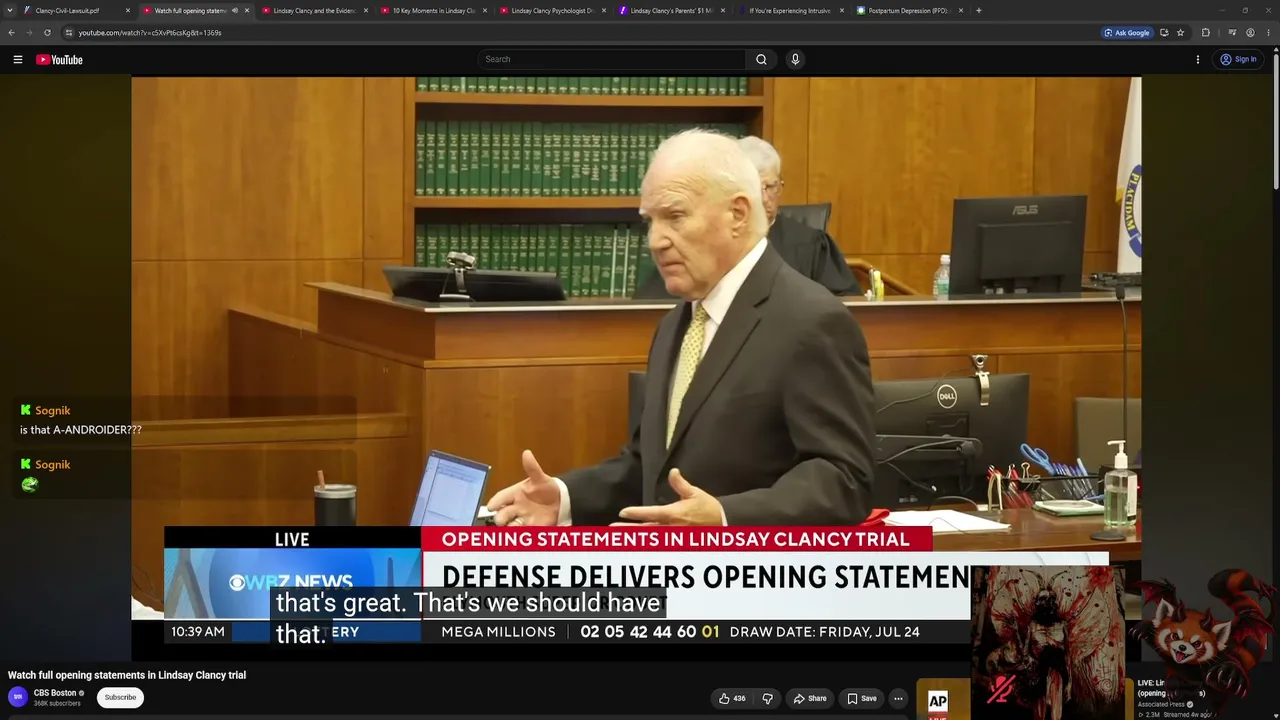Click the search magnifier button
The width and height of the screenshot is (1280, 720).
point(761,59)
